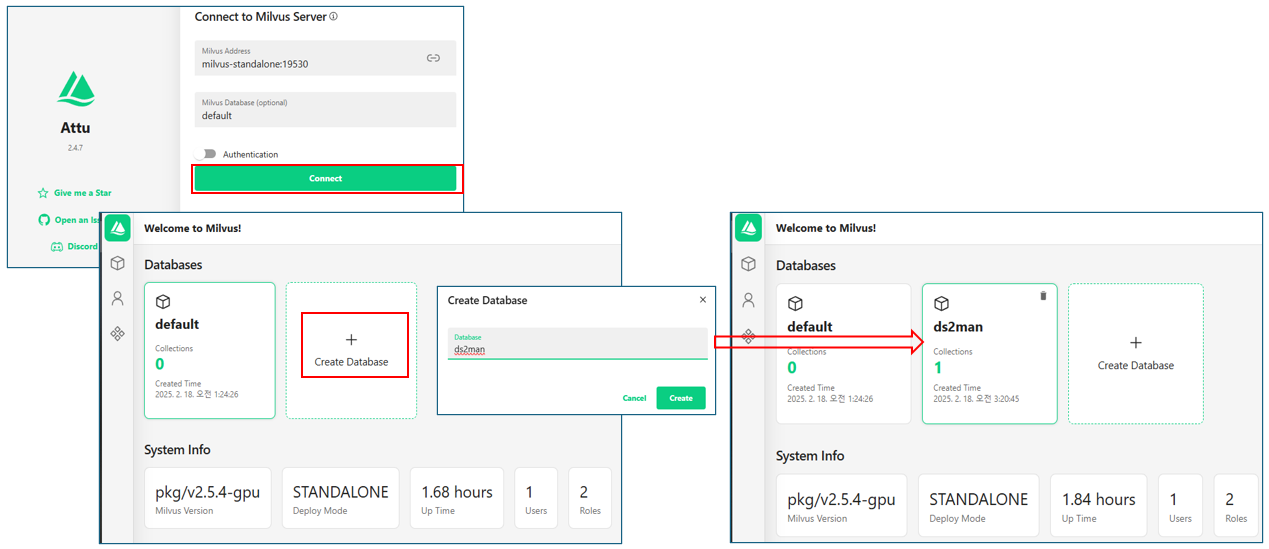Click the Database name field containing ds2man

pos(577,344)
